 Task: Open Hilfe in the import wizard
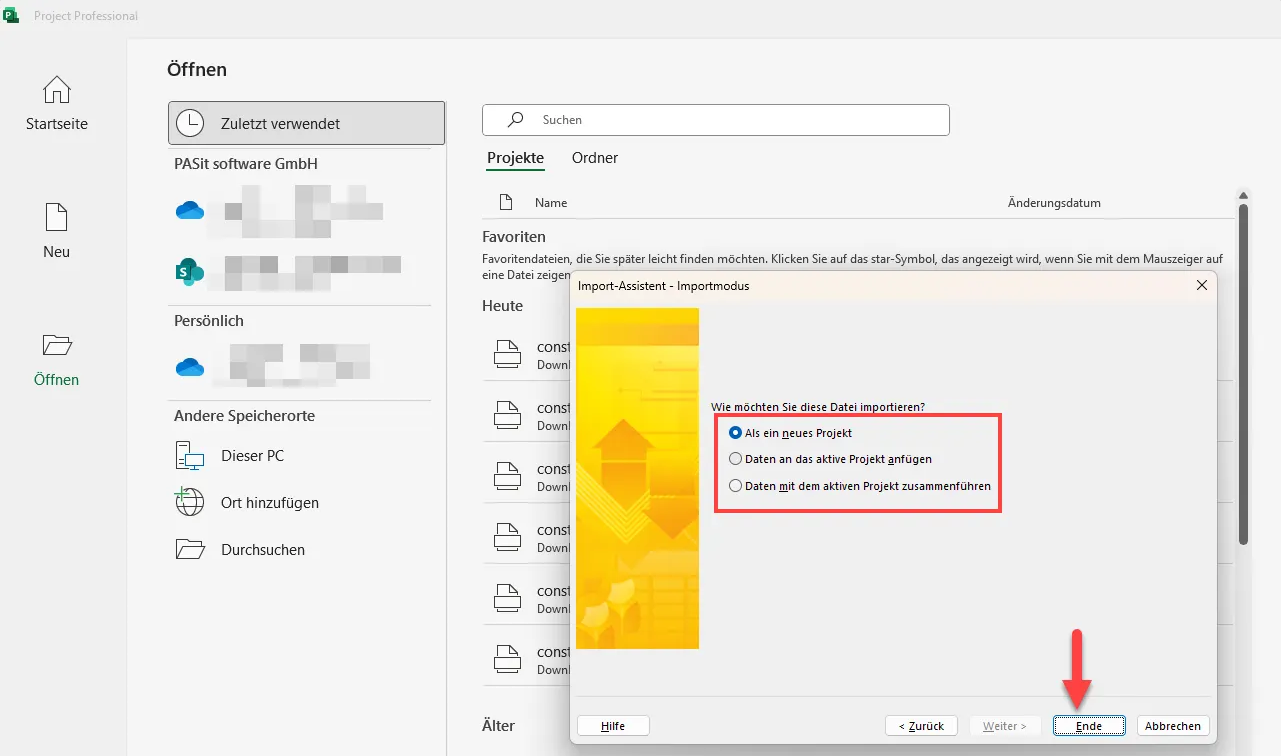613,726
